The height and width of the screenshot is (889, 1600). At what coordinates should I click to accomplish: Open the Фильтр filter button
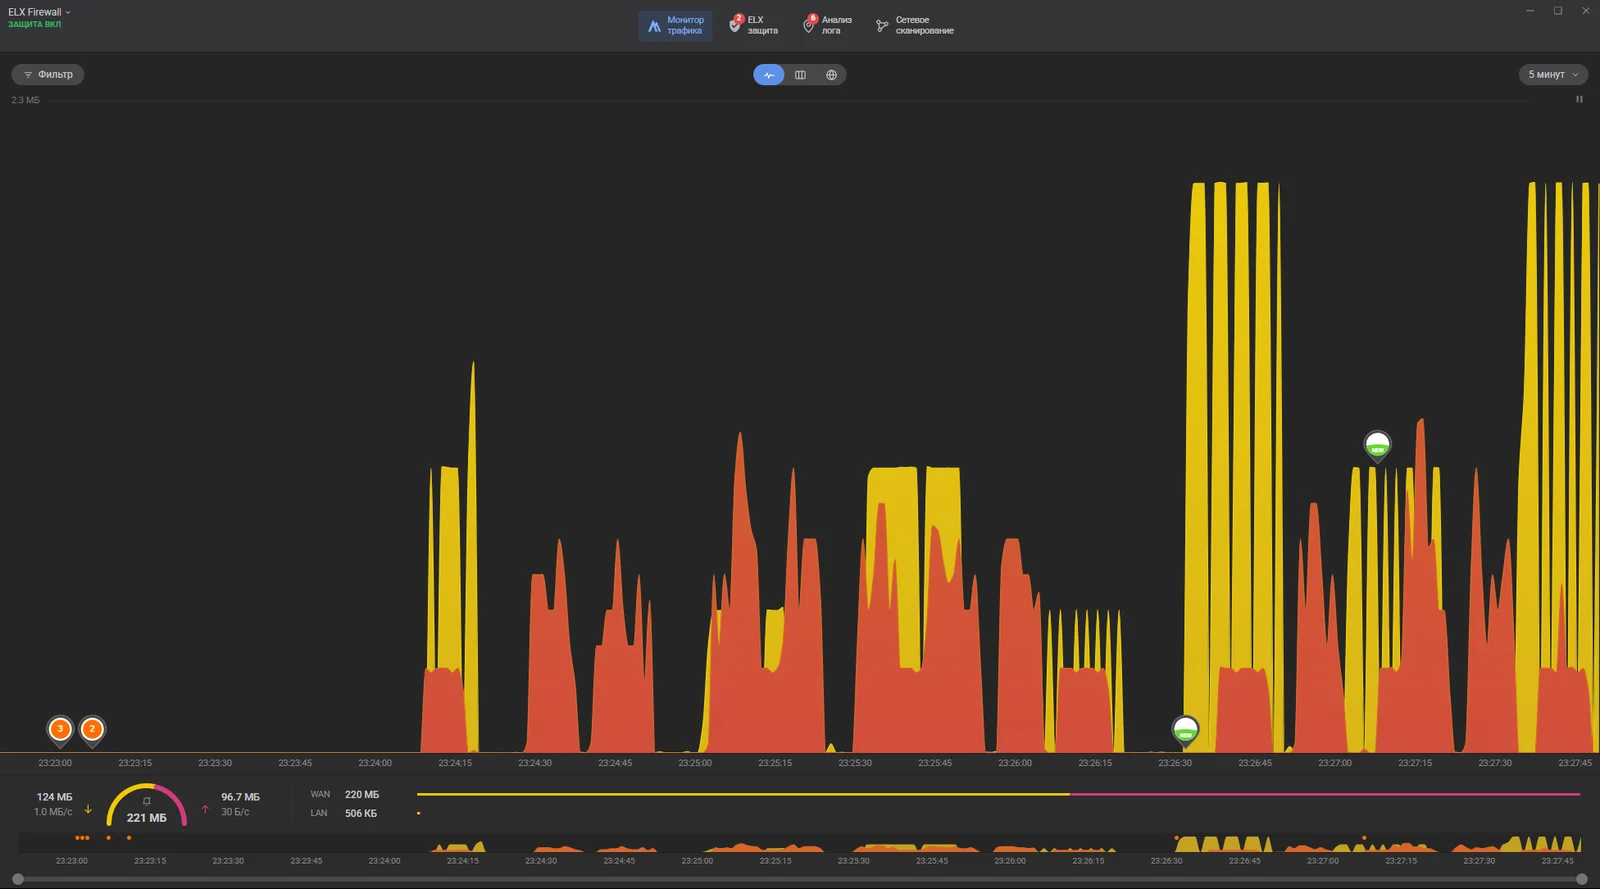tap(48, 74)
